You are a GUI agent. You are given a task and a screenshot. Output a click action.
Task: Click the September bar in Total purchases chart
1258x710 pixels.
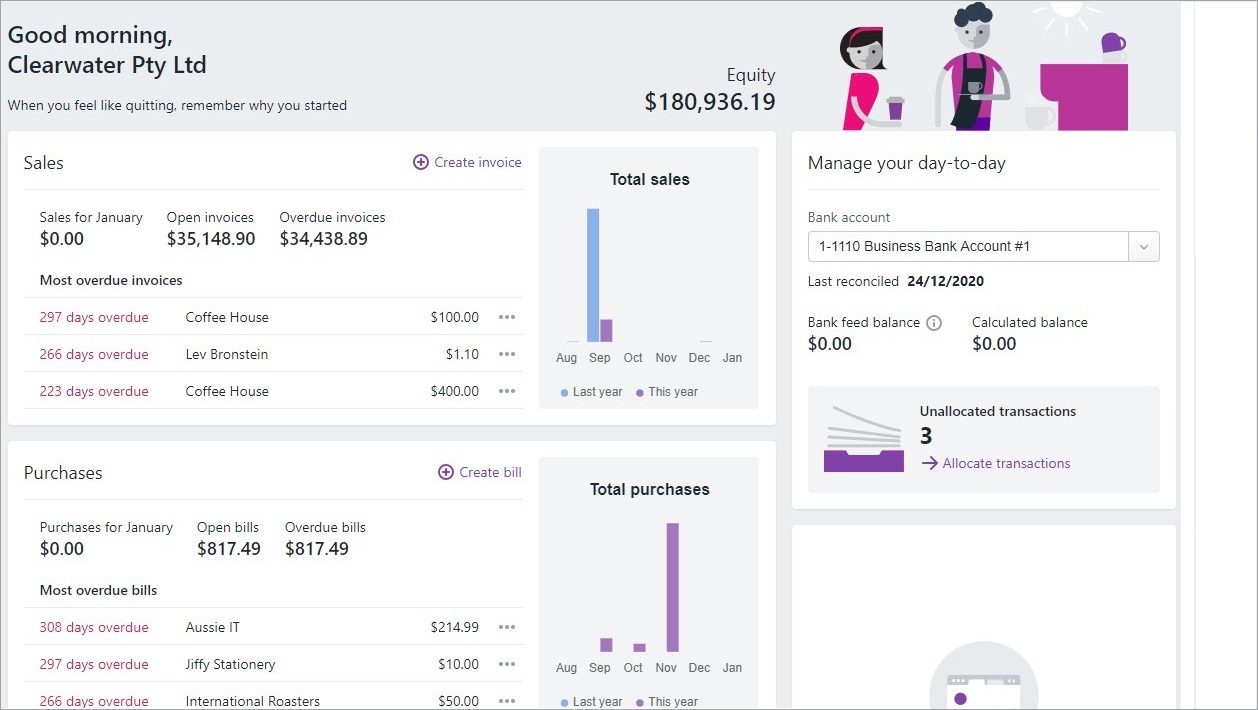pyautogui.click(x=606, y=645)
